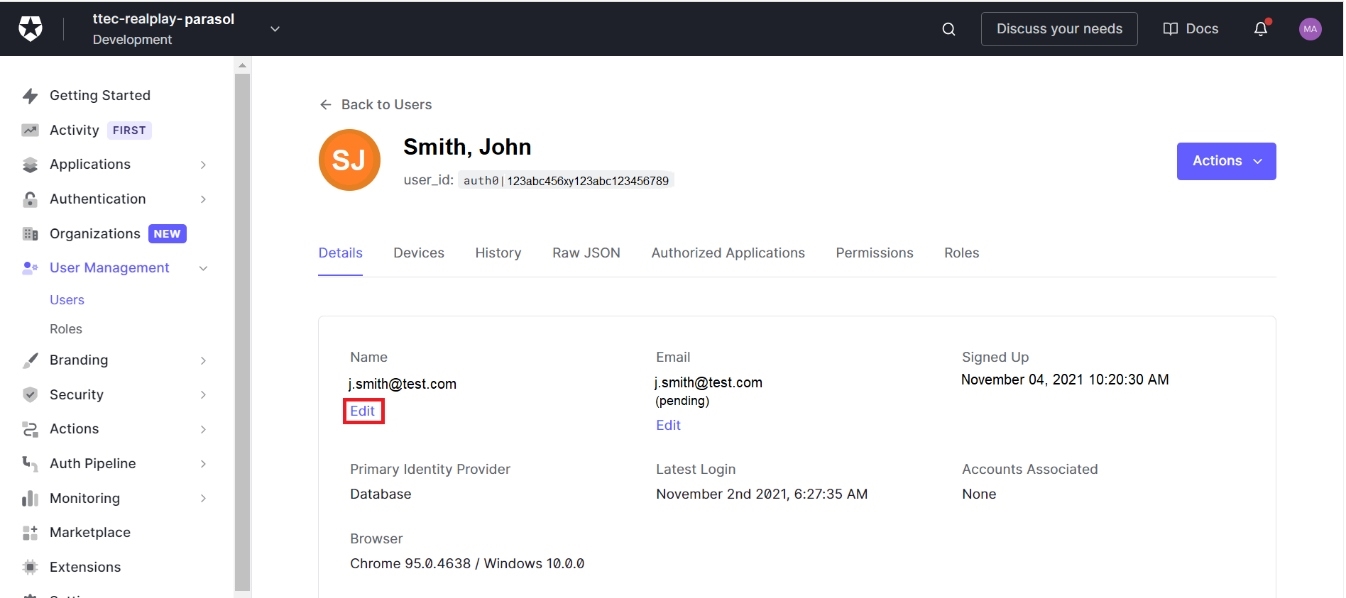Click the Monitoring bar chart icon
This screenshot has height=598, width=1346.
[x=30, y=498]
